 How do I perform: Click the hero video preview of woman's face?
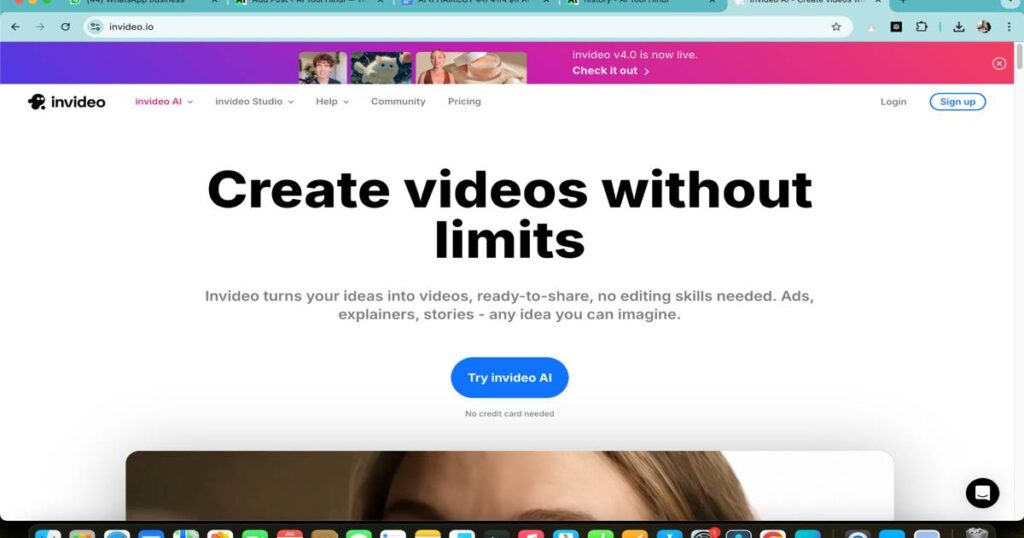tap(509, 486)
